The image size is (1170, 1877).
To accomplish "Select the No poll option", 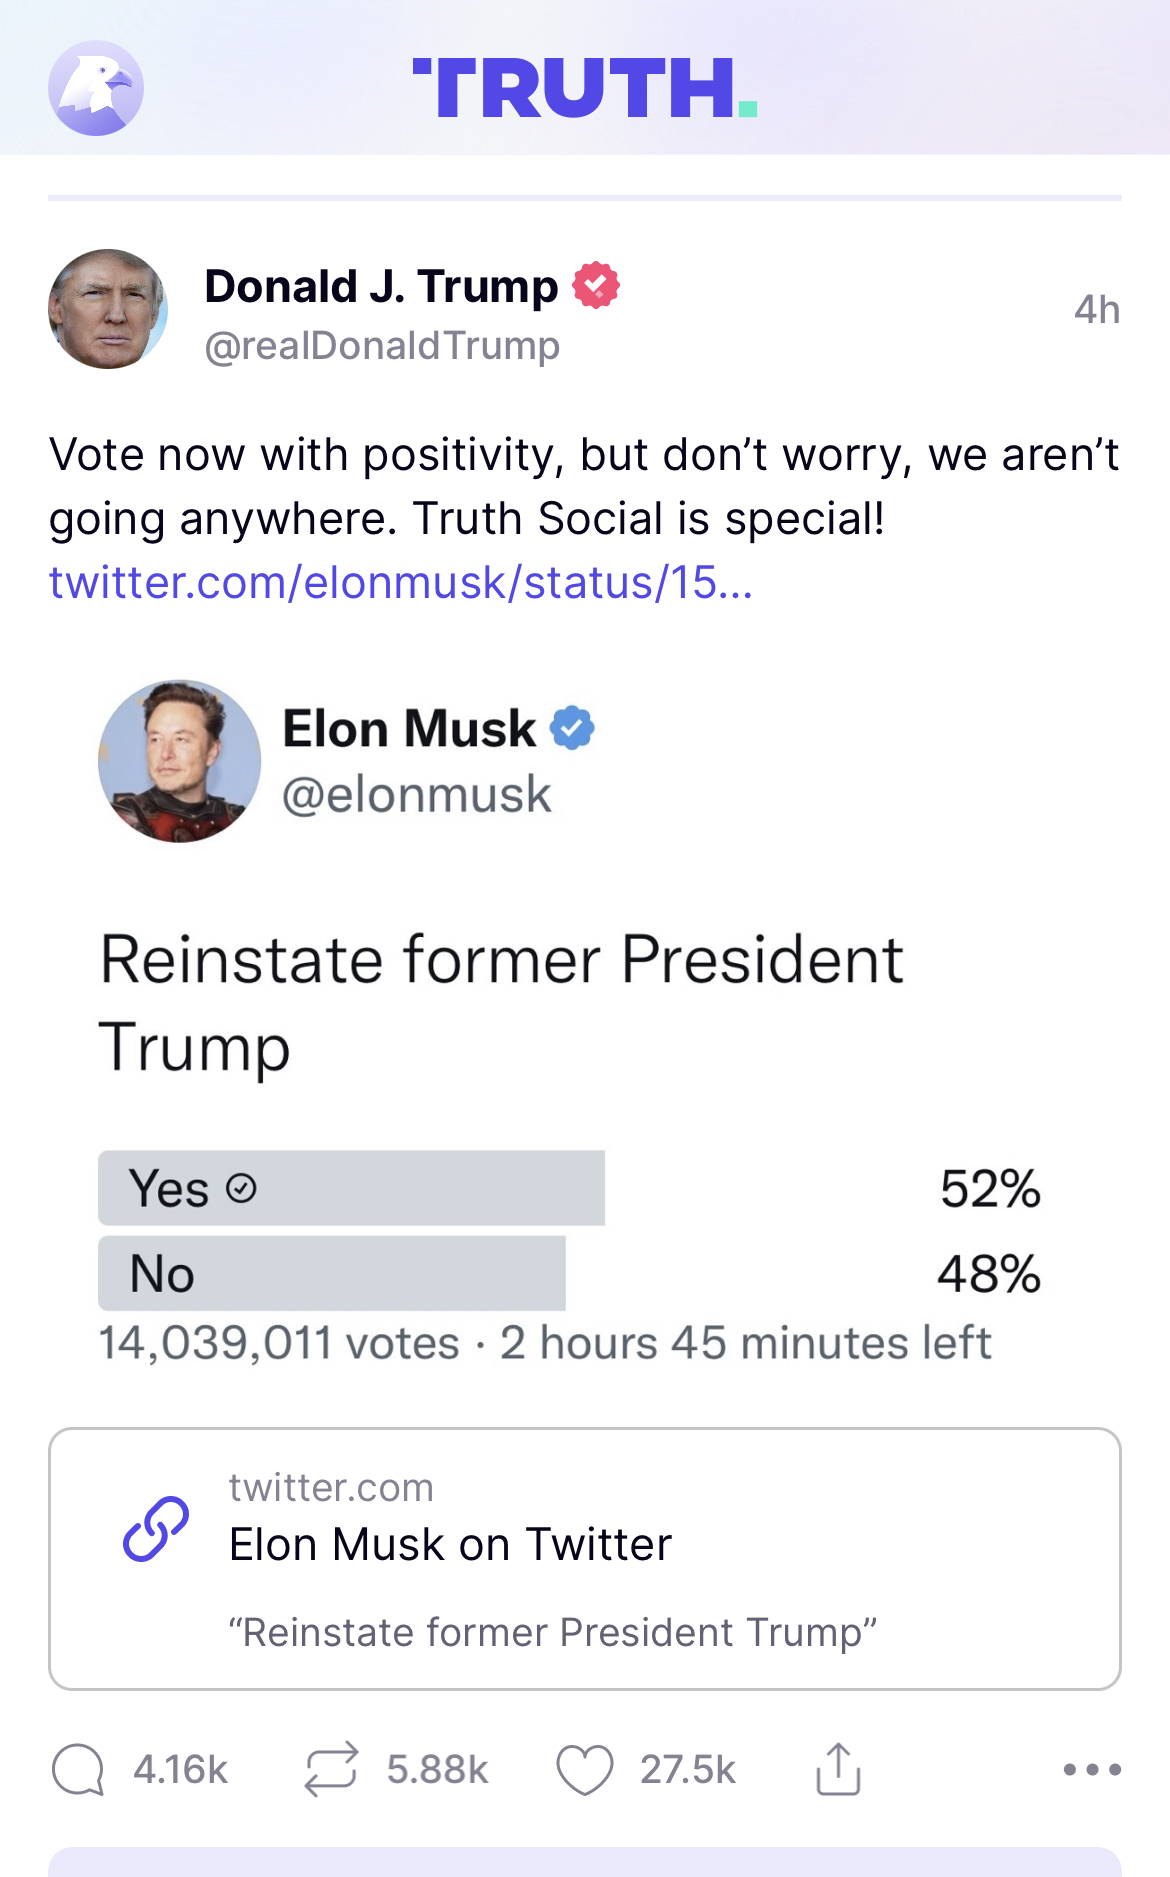I will [x=331, y=1273].
